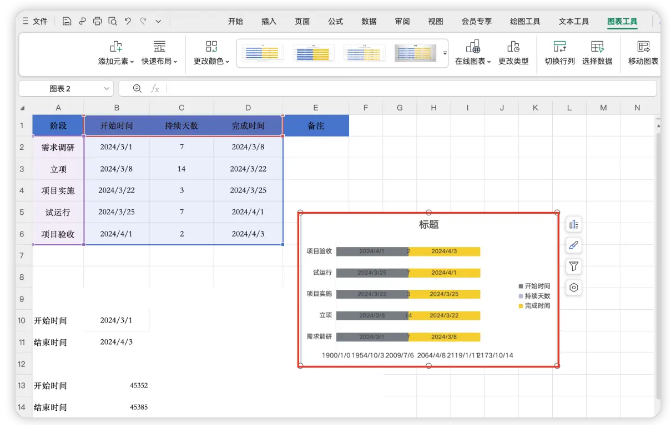This screenshot has width=670, height=425.
Task: Open the 文件 menu
Action: [x=35, y=21]
